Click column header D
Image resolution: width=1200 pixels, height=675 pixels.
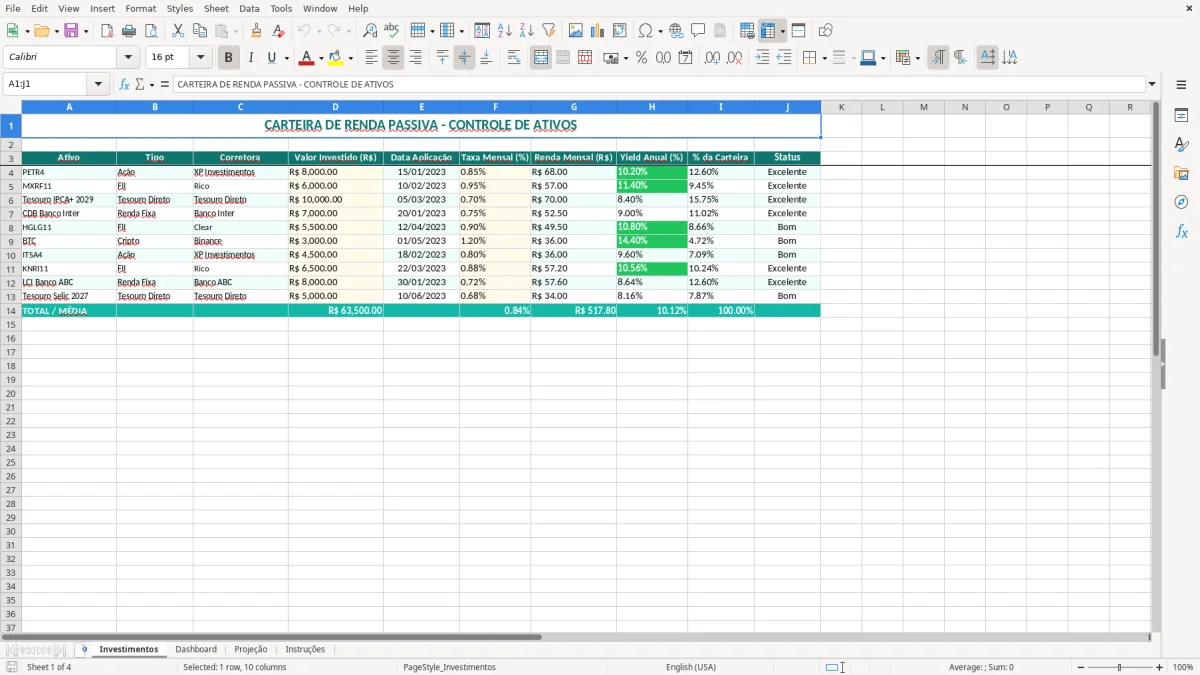[x=335, y=107]
